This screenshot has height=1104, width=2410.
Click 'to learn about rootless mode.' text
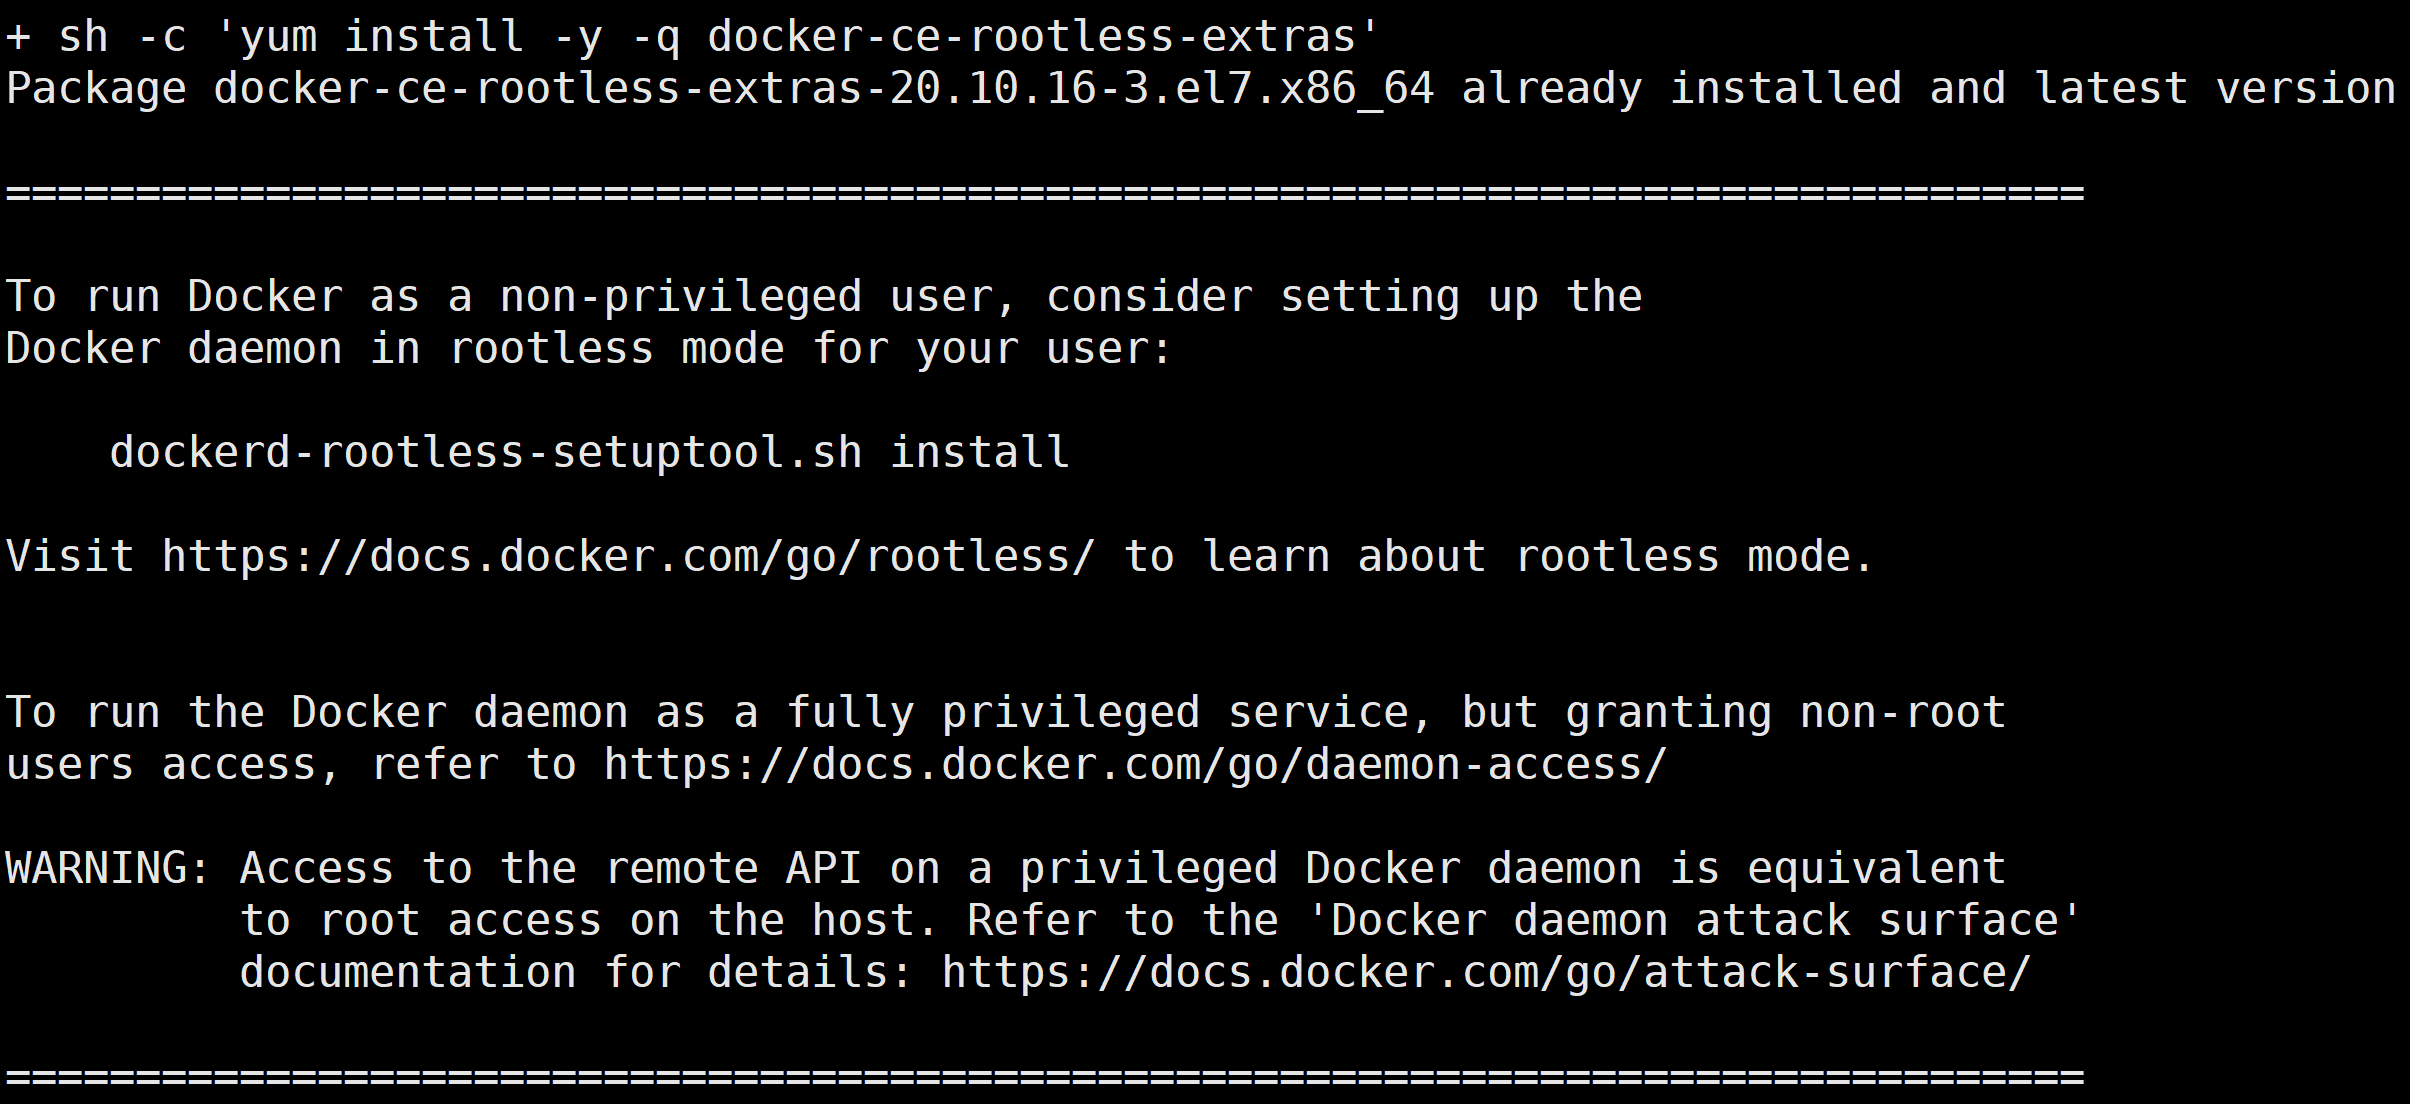pyautogui.click(x=1498, y=557)
